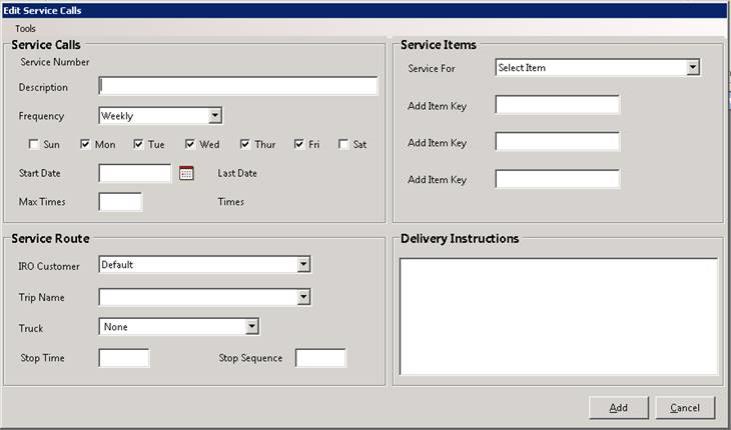
Task: Expand the IRO Customer dropdown
Action: click(303, 265)
